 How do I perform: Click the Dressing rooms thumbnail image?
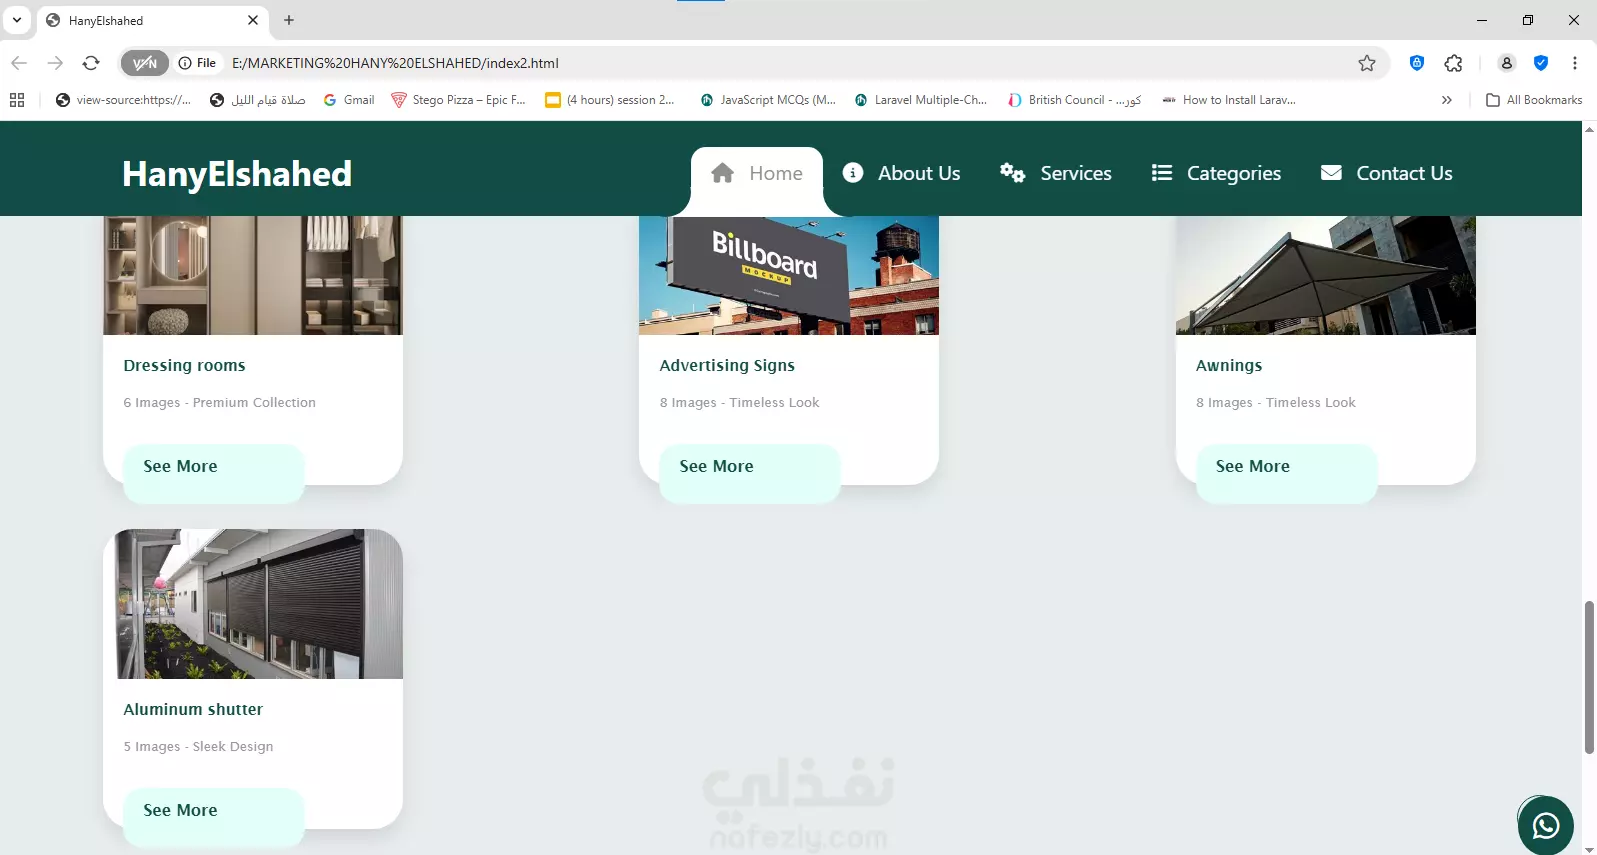253,275
